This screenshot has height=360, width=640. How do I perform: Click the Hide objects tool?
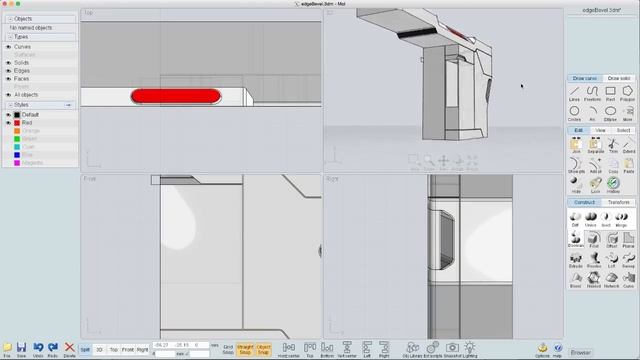pyautogui.click(x=576, y=185)
